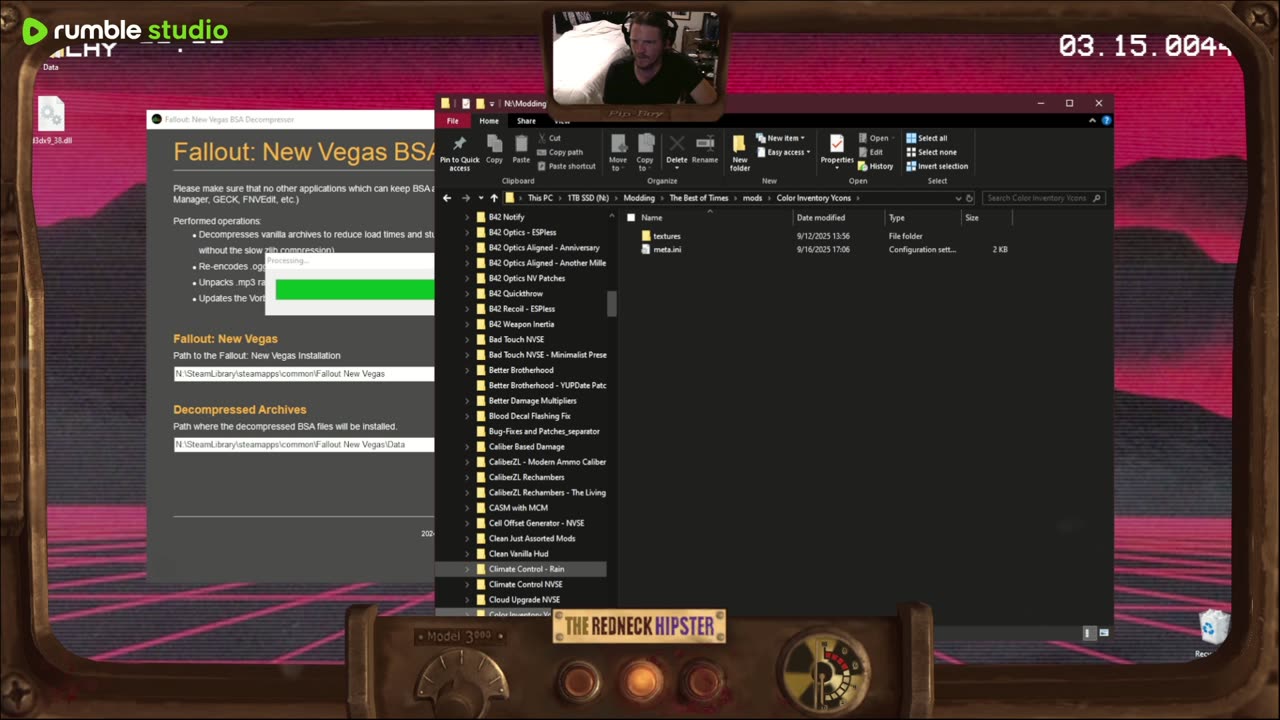Click the Paste icon in the ribbon
Image resolution: width=1280 pixels, height=720 pixels.
(x=521, y=148)
